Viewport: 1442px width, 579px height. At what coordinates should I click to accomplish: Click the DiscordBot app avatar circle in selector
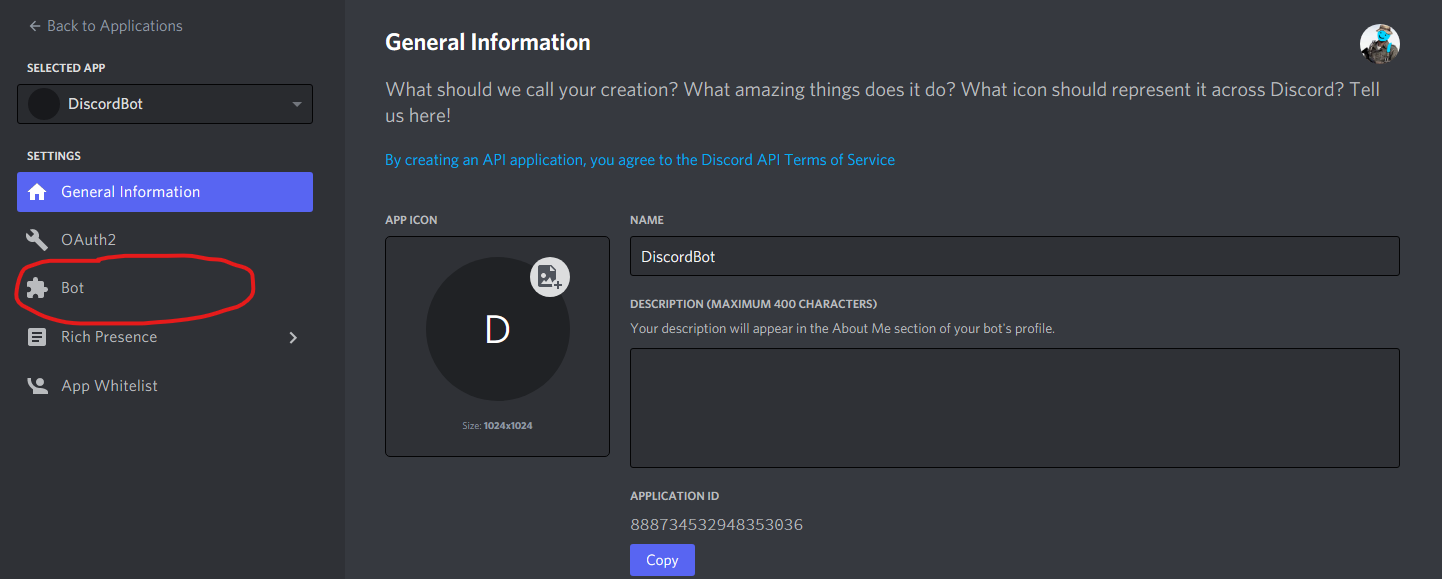click(44, 104)
